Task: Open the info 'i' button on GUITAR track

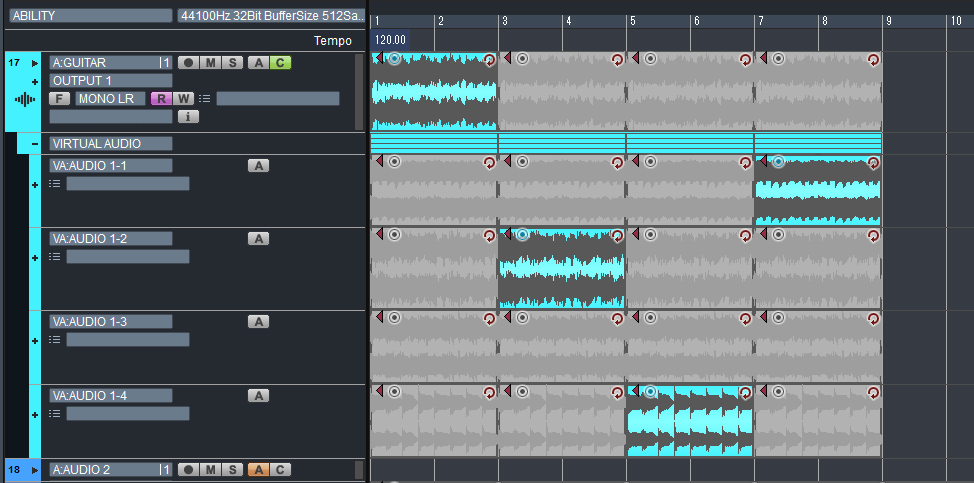Action: coord(188,116)
